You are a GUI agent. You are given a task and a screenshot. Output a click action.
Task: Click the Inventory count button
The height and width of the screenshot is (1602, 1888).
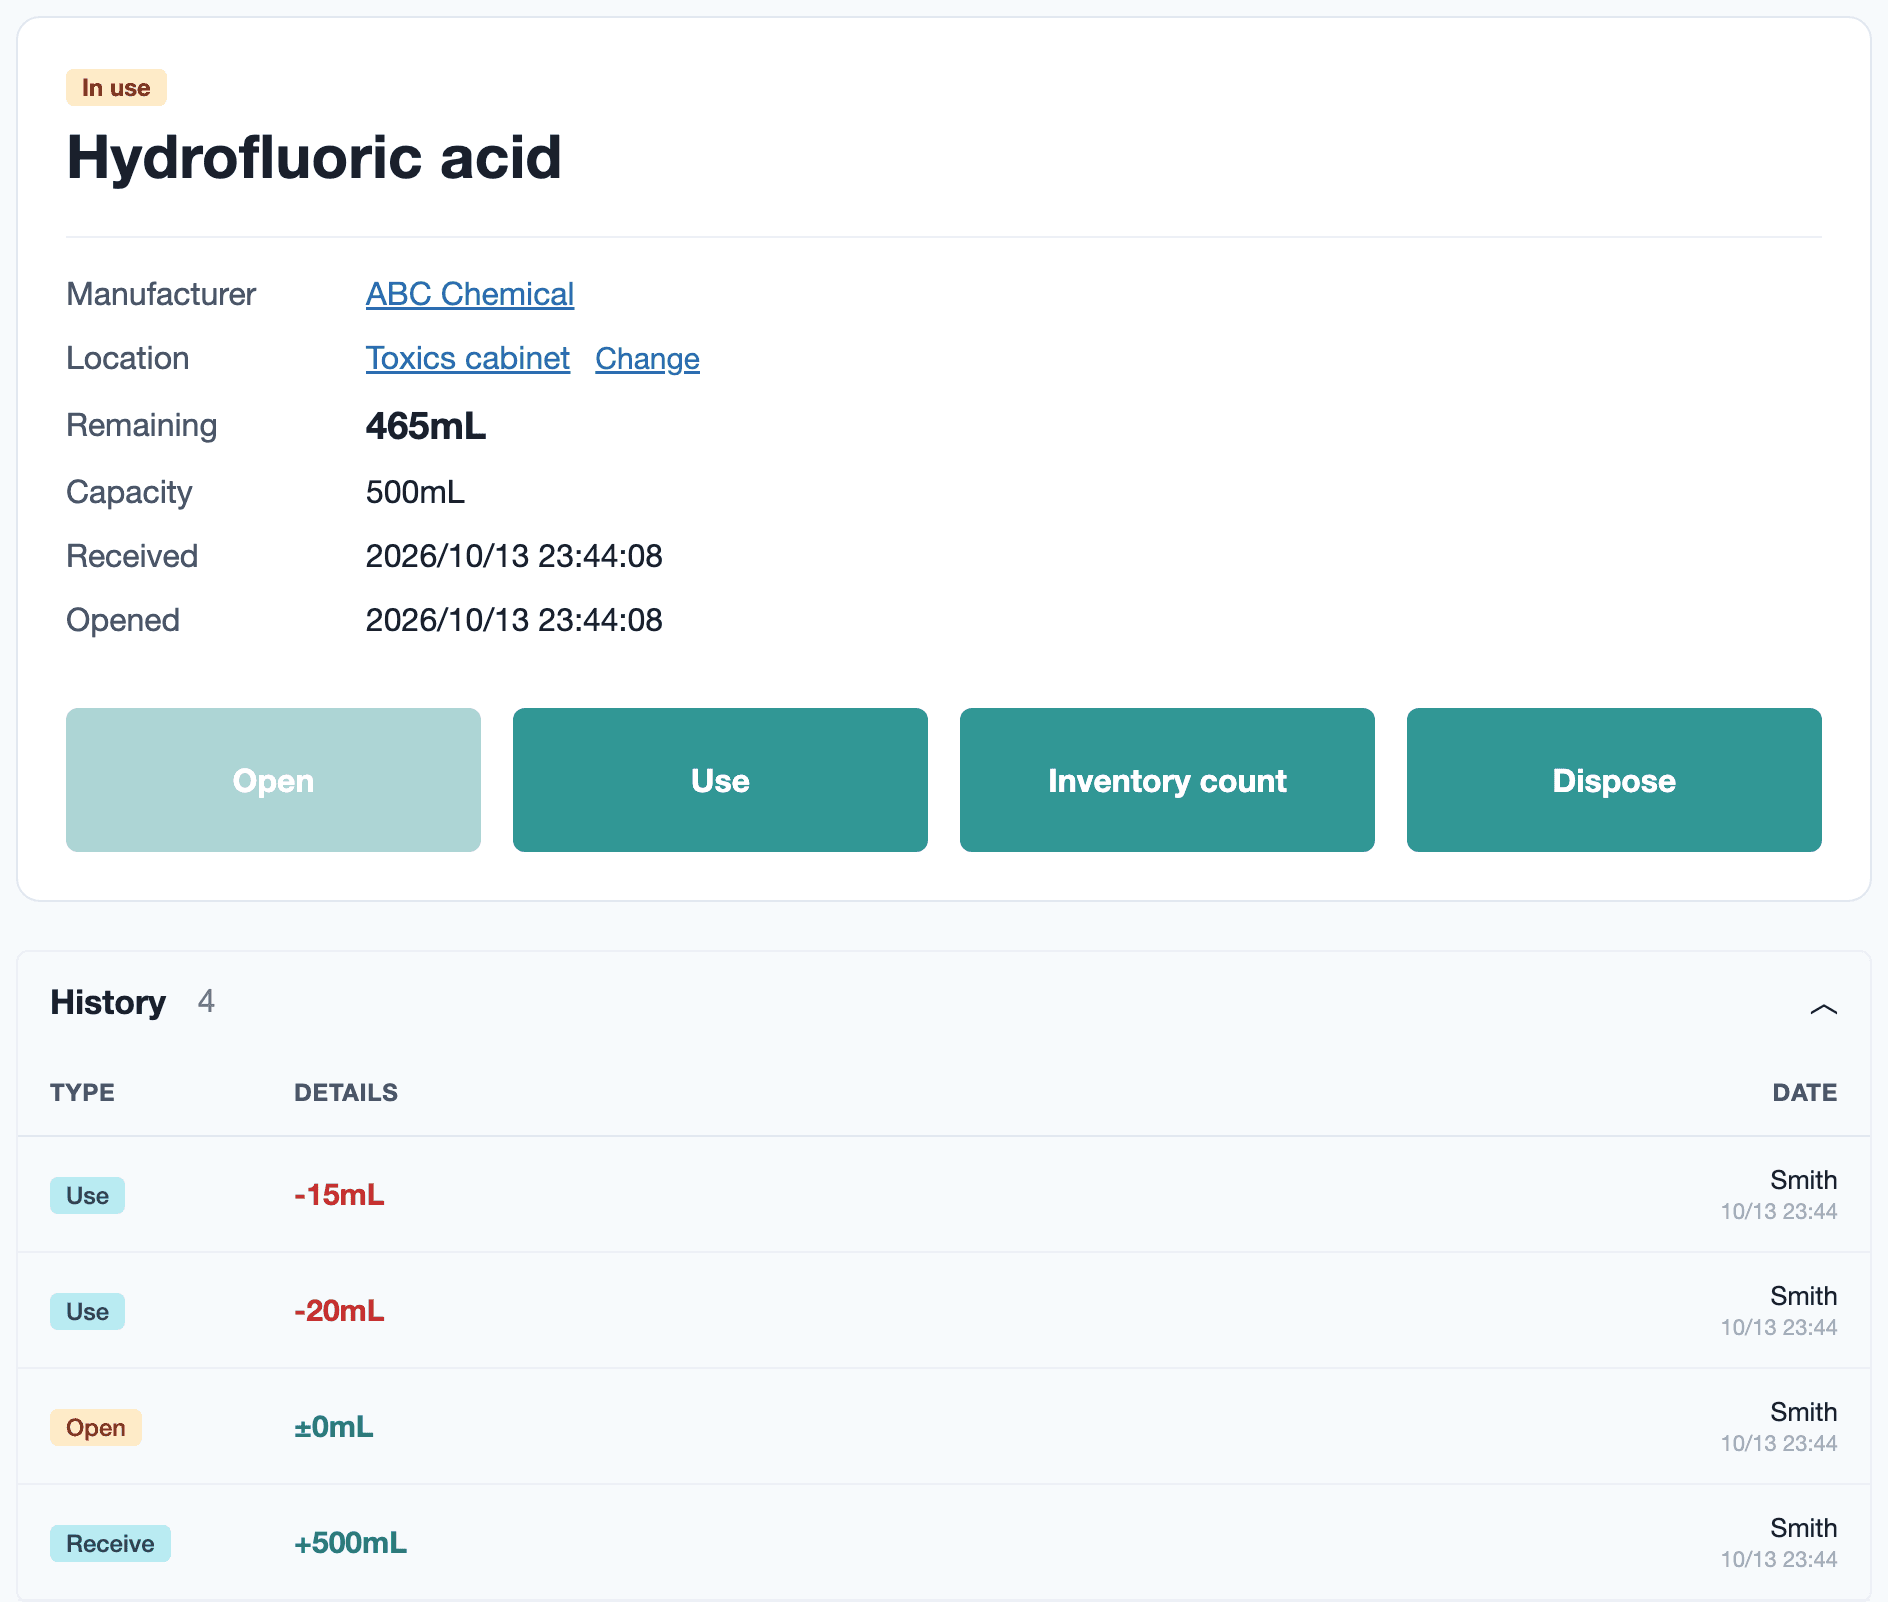coord(1167,780)
